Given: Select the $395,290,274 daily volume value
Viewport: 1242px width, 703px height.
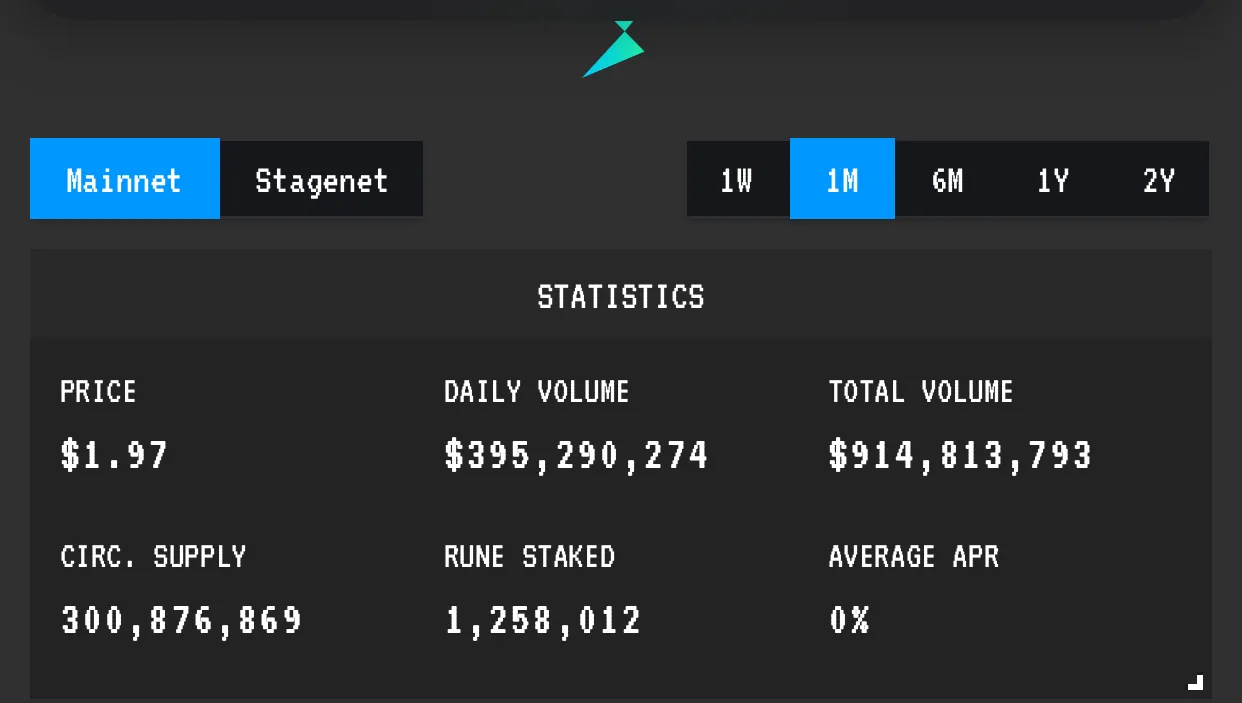Looking at the screenshot, I should coord(577,455).
